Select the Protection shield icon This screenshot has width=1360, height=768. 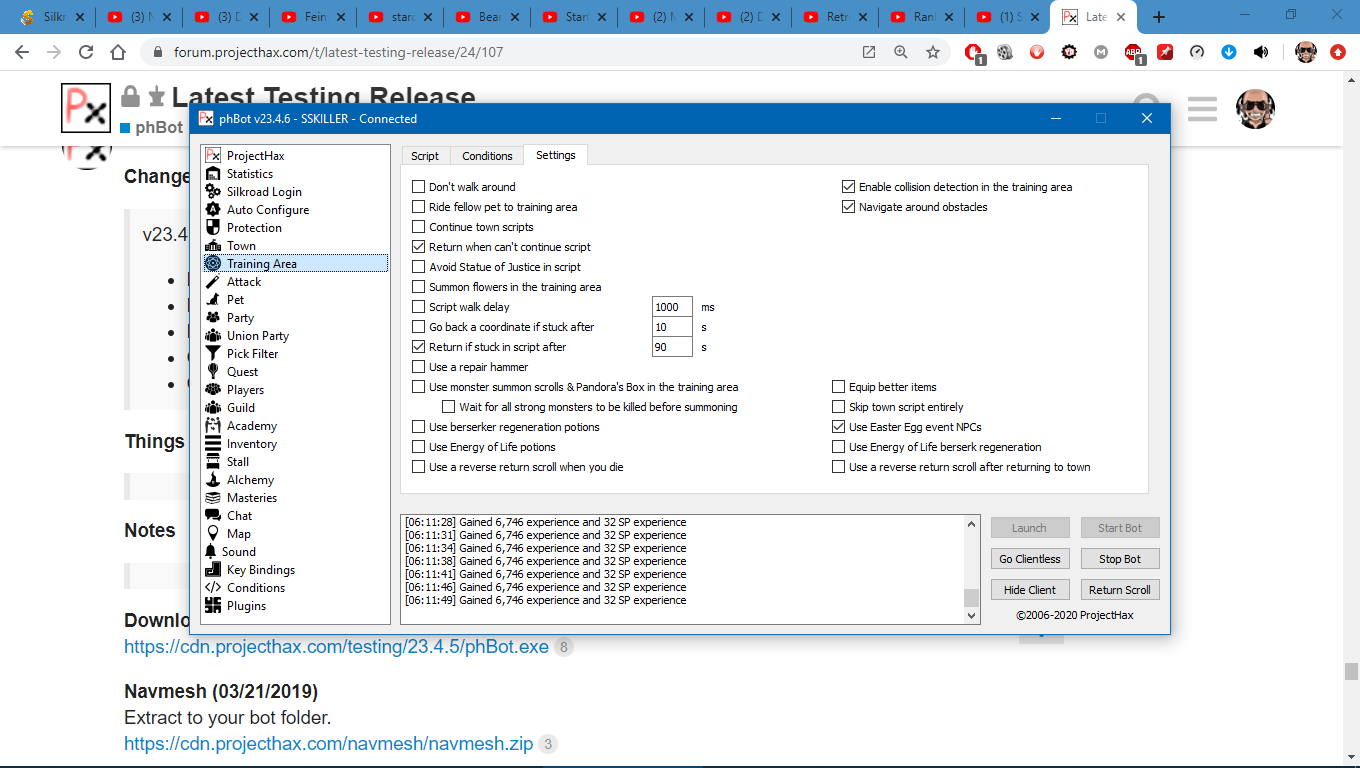coord(212,228)
